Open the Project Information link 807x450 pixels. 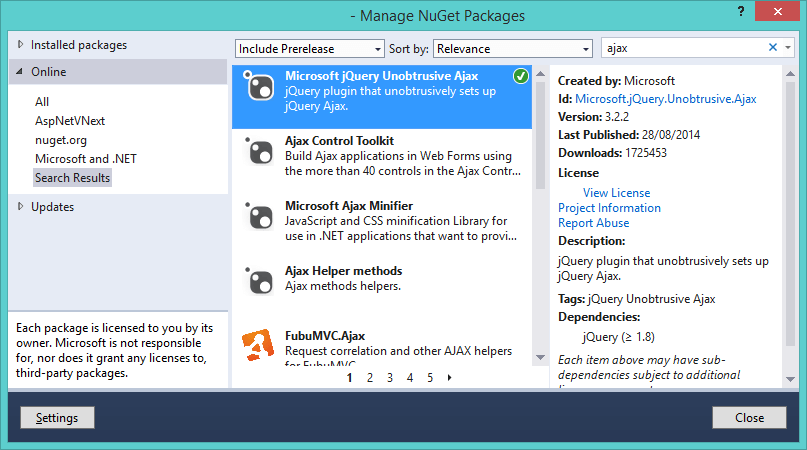pos(609,208)
